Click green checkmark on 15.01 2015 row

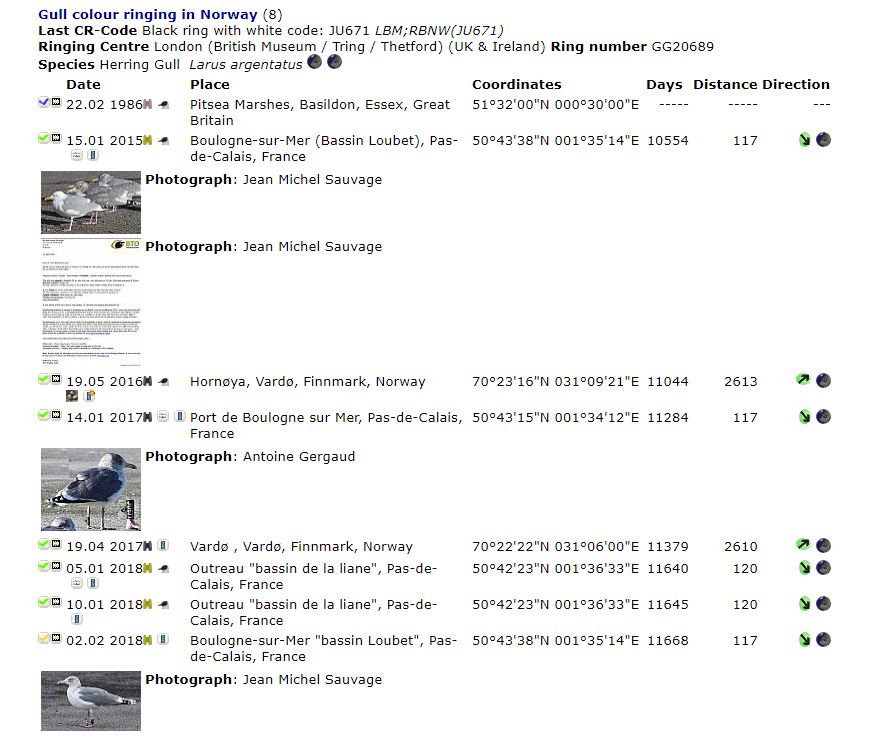coord(44,139)
